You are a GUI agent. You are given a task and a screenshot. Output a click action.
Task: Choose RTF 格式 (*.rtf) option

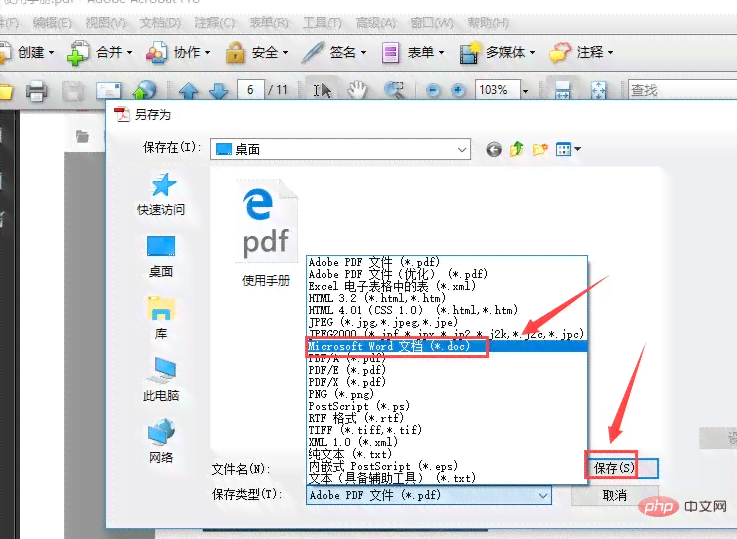(447, 418)
